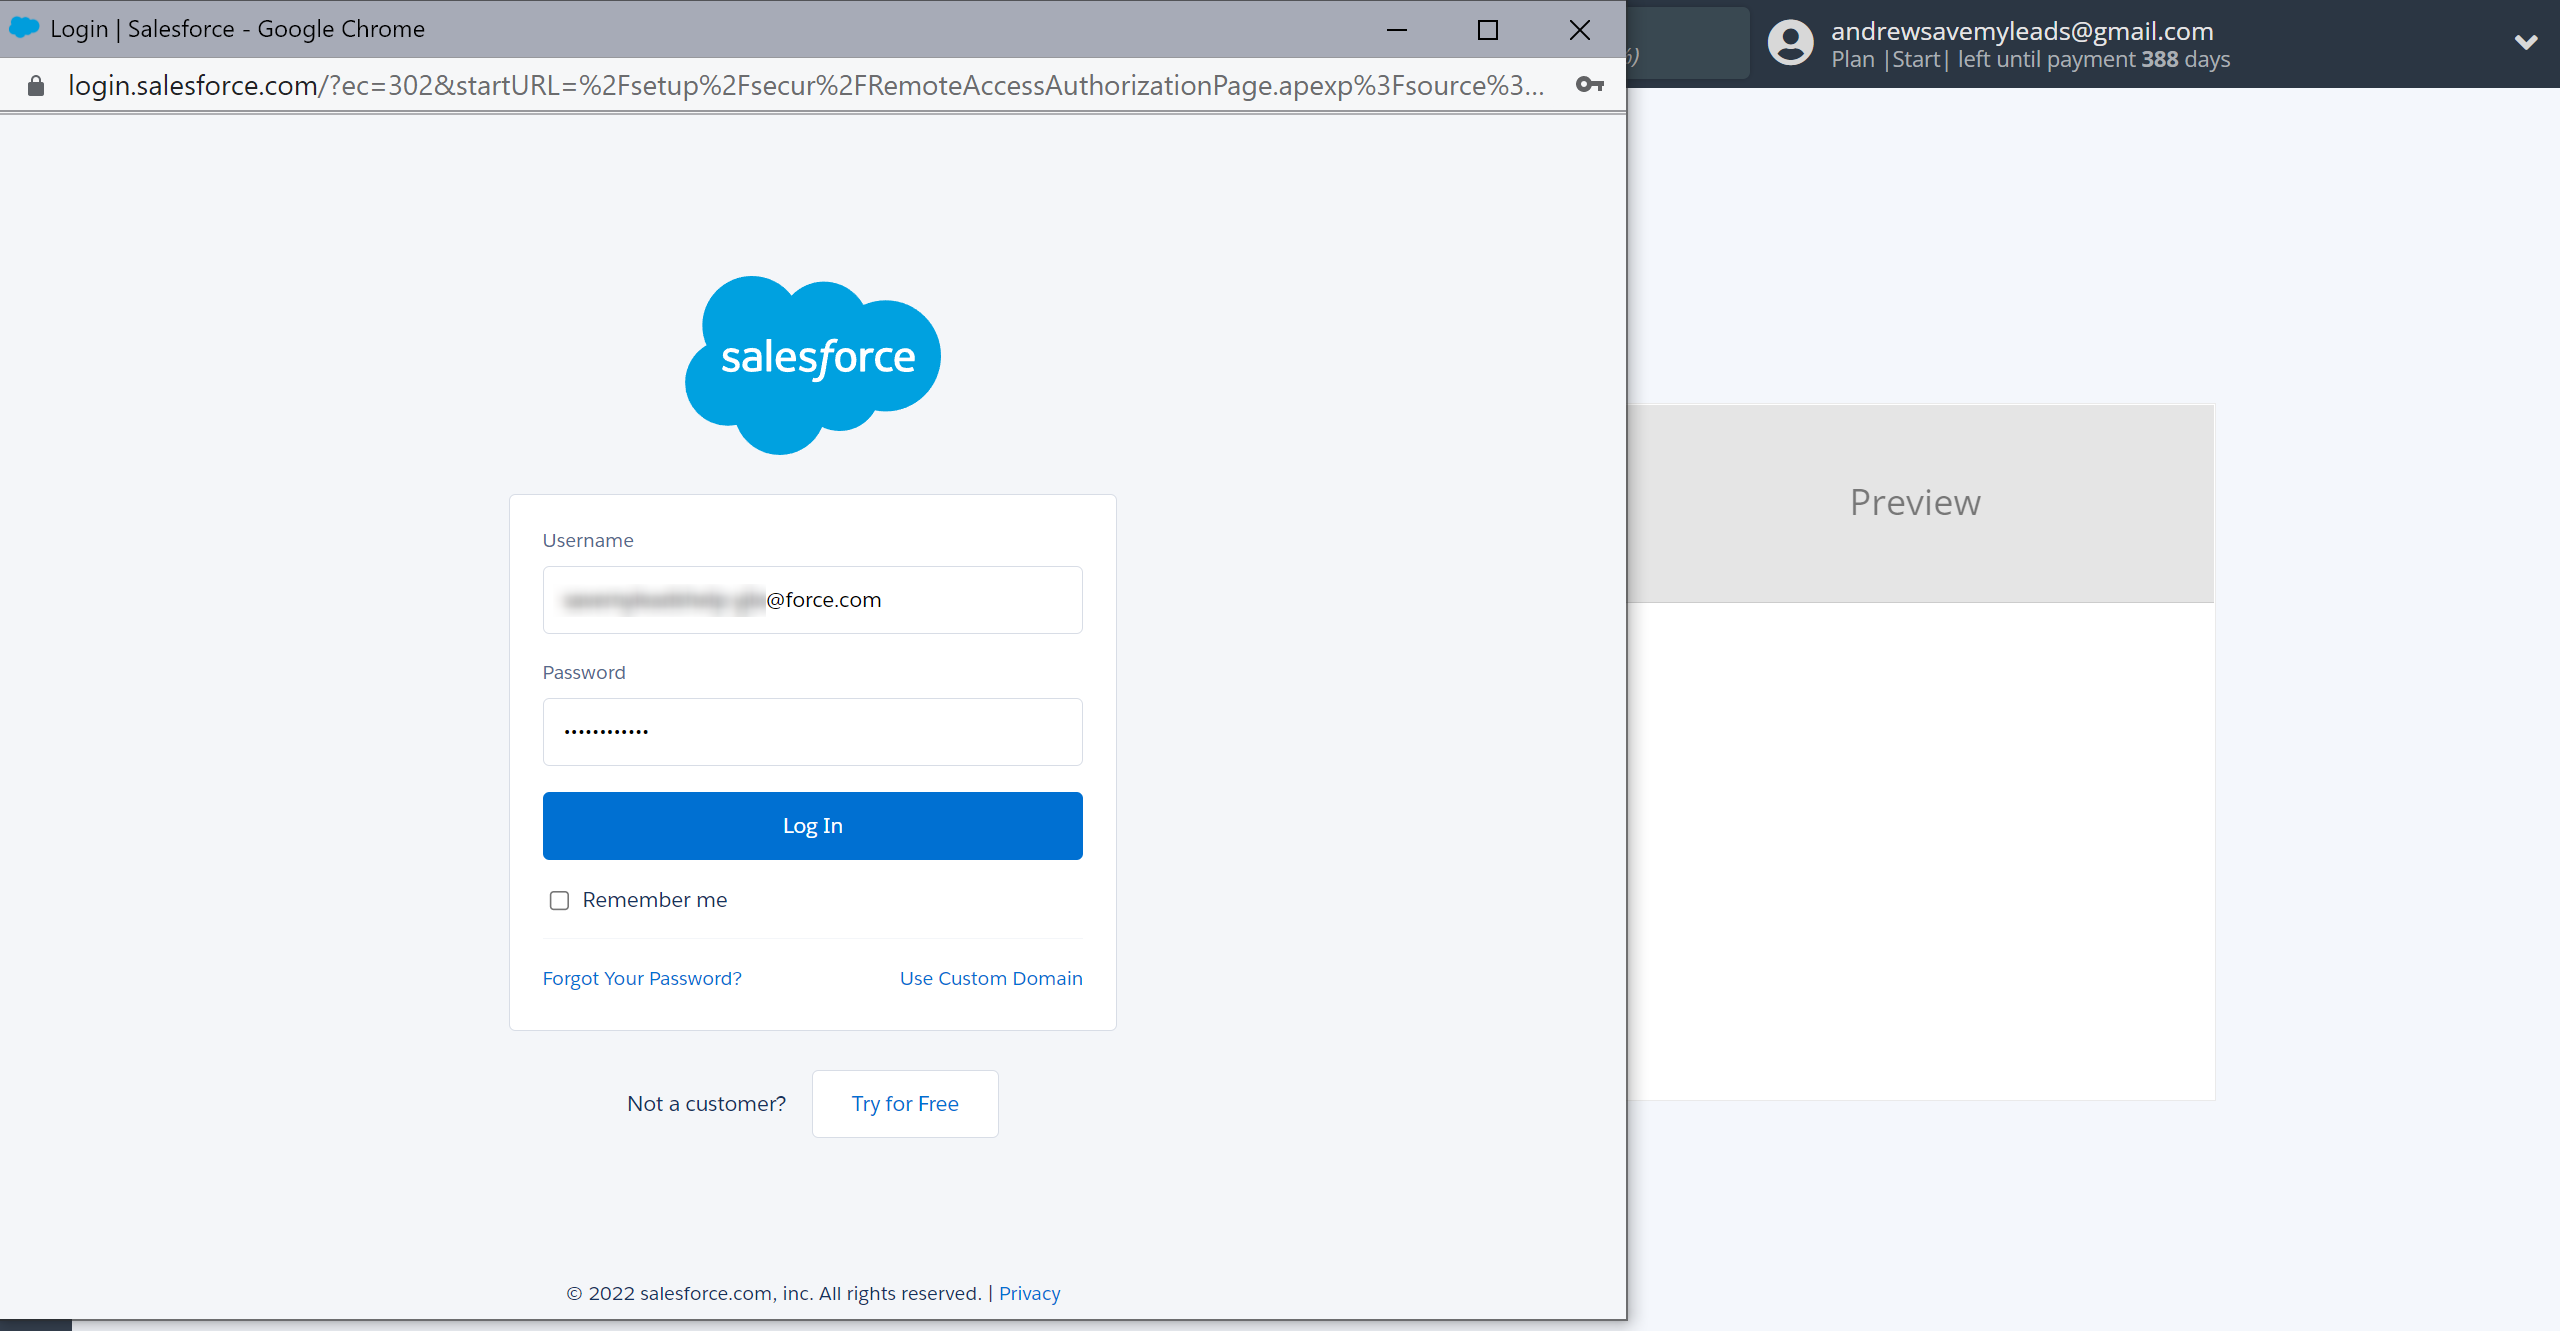Click the Salesforce cloud logo
The height and width of the screenshot is (1331, 2560).
pyautogui.click(x=812, y=365)
